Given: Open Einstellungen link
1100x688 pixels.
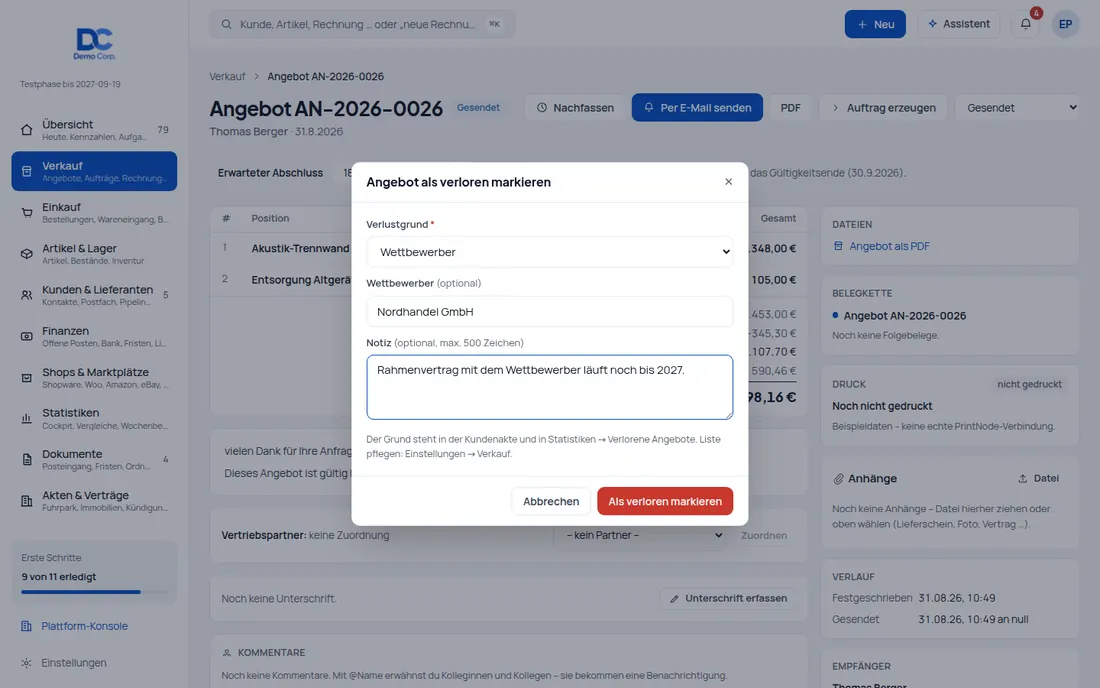Looking at the screenshot, I should tap(74, 663).
